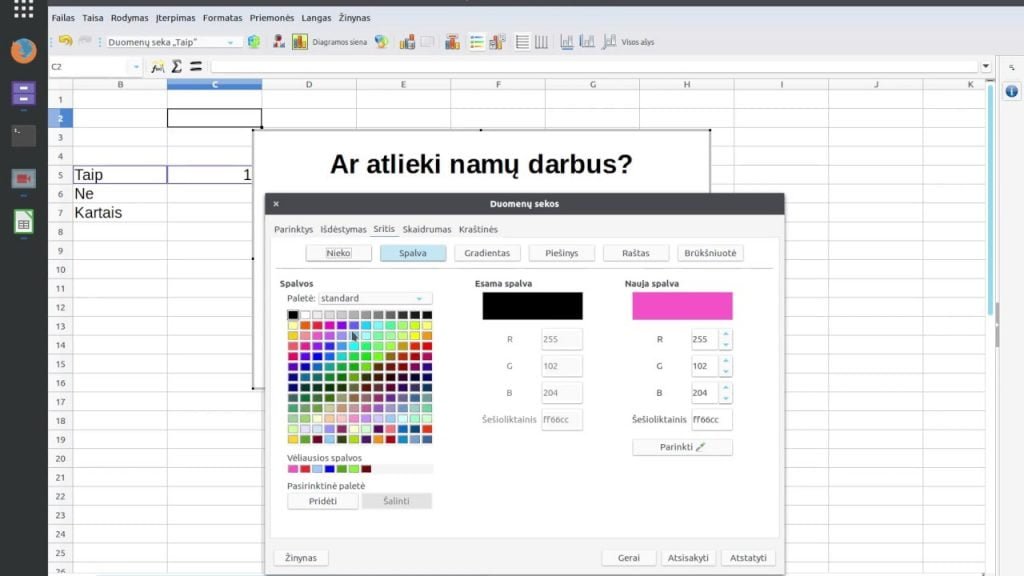Select cell B5 containing Taip
The height and width of the screenshot is (576, 1024).
(x=120, y=174)
